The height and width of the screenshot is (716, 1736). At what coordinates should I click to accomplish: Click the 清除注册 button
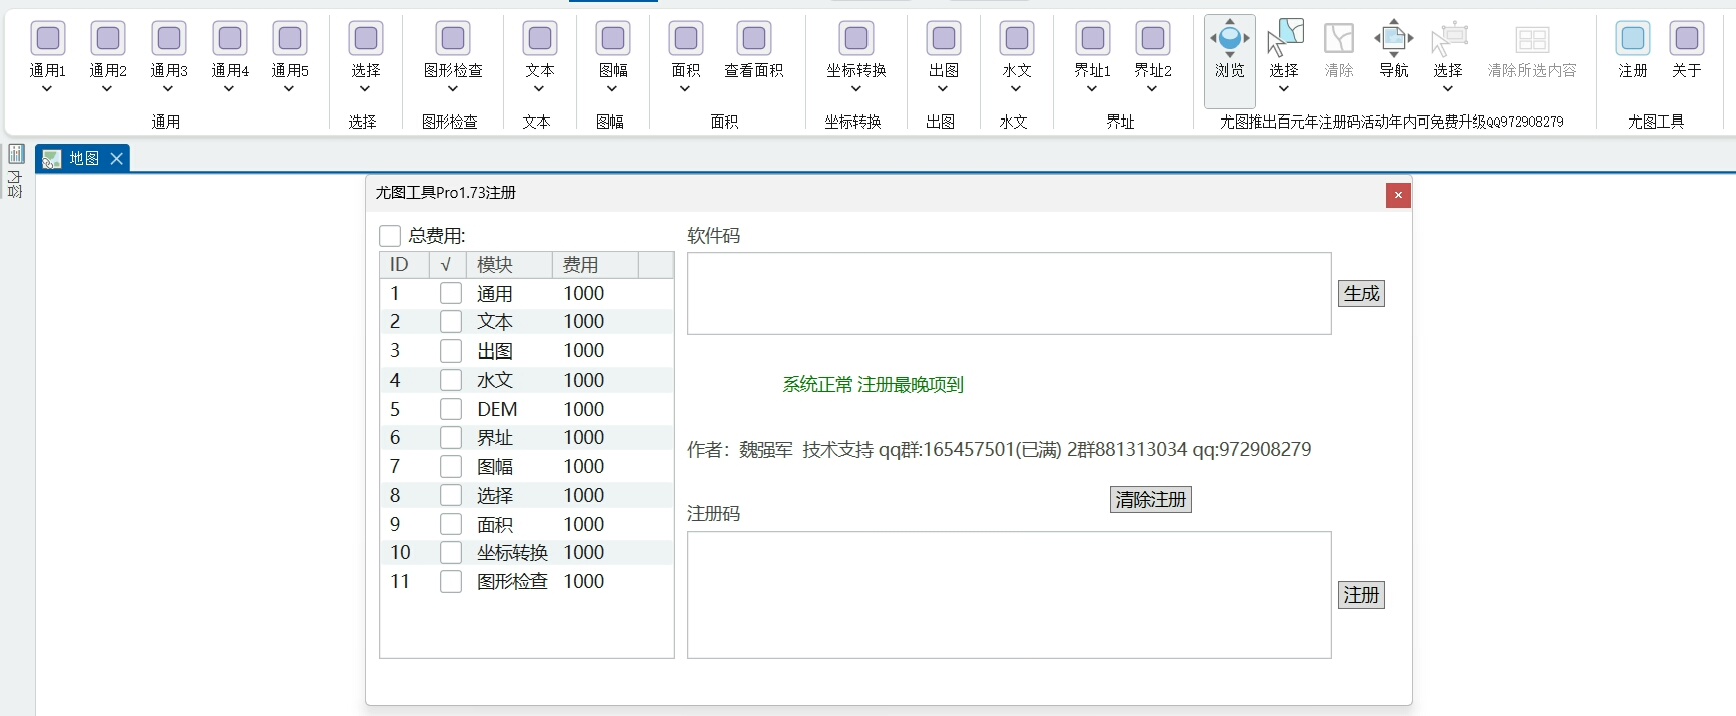click(1150, 499)
